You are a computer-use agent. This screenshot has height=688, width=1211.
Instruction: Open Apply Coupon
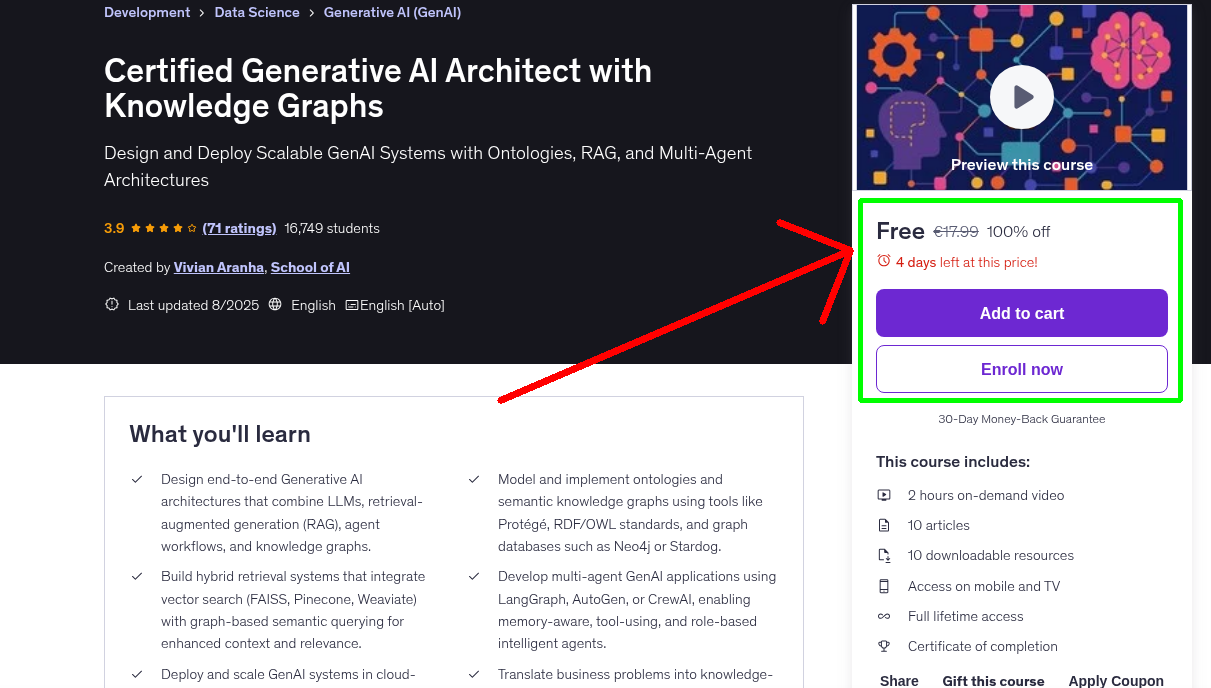[1116, 679]
